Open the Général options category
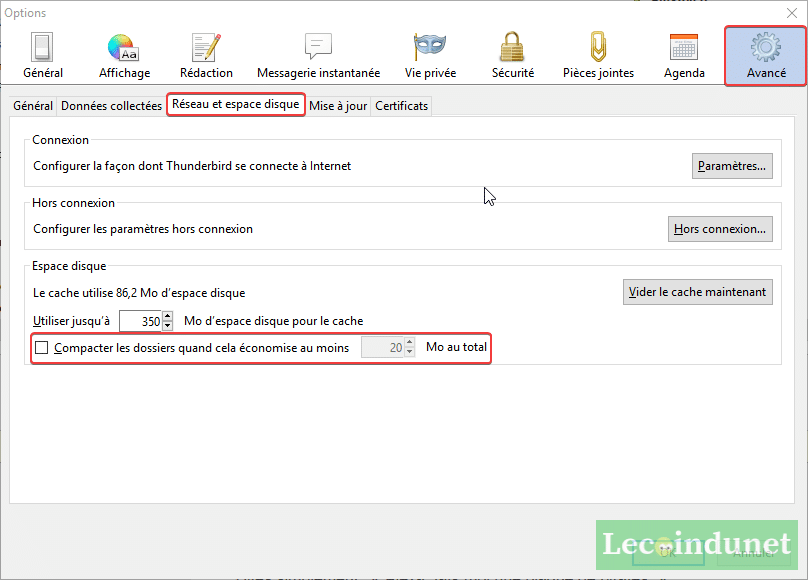Viewport: 808px width, 580px height. point(42,56)
